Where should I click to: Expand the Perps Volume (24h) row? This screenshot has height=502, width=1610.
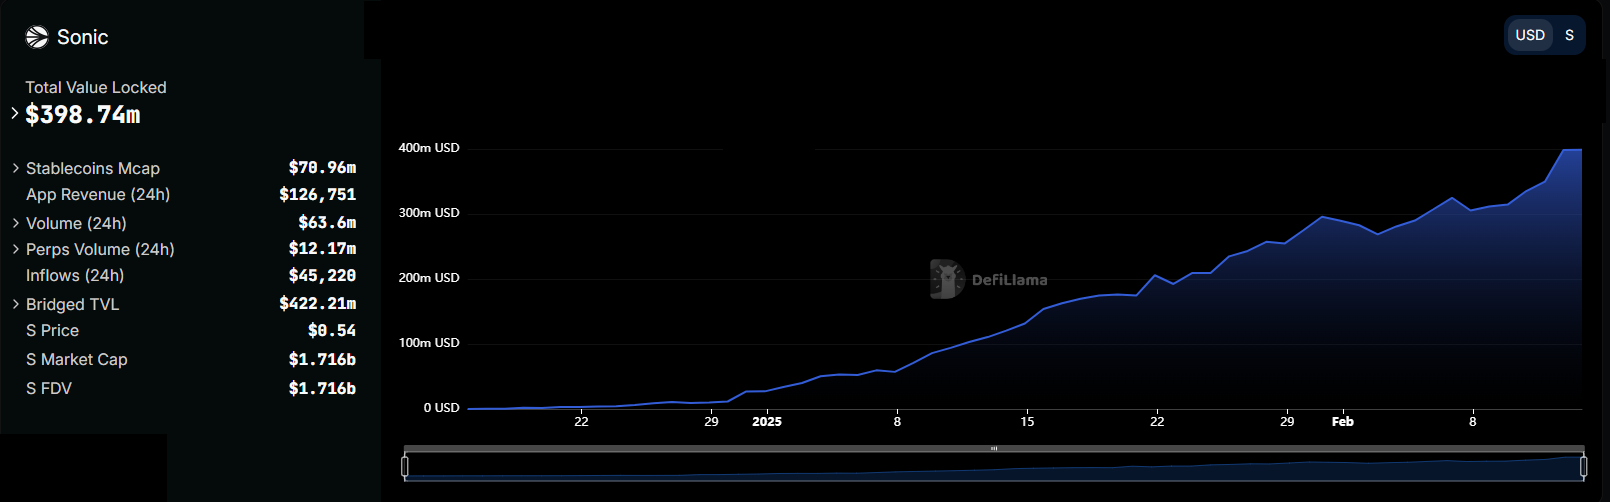[x=15, y=249]
